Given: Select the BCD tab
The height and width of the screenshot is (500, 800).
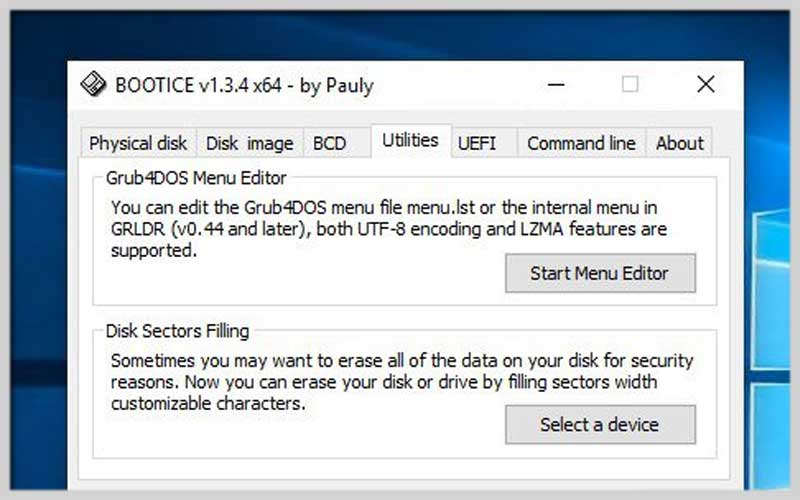Looking at the screenshot, I should point(330,143).
